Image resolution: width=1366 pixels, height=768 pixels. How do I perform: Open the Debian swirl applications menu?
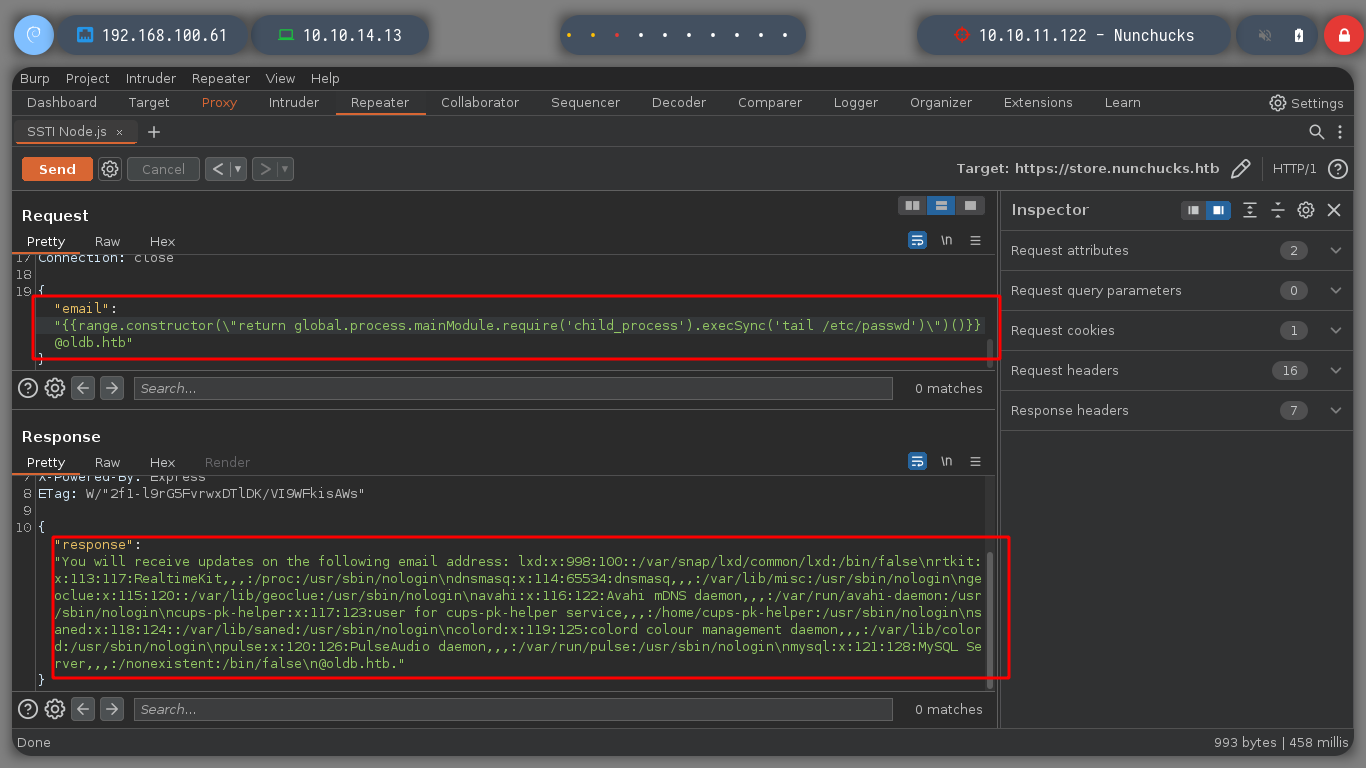point(33,35)
